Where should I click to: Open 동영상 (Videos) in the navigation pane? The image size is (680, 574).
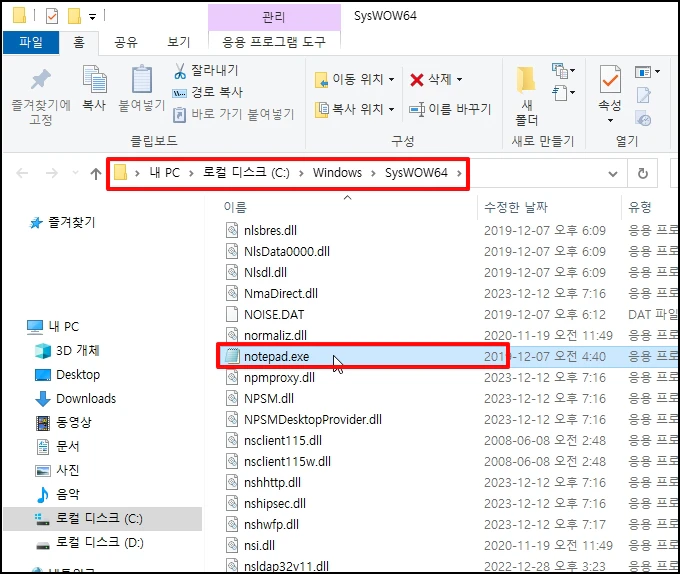[x=63, y=422]
